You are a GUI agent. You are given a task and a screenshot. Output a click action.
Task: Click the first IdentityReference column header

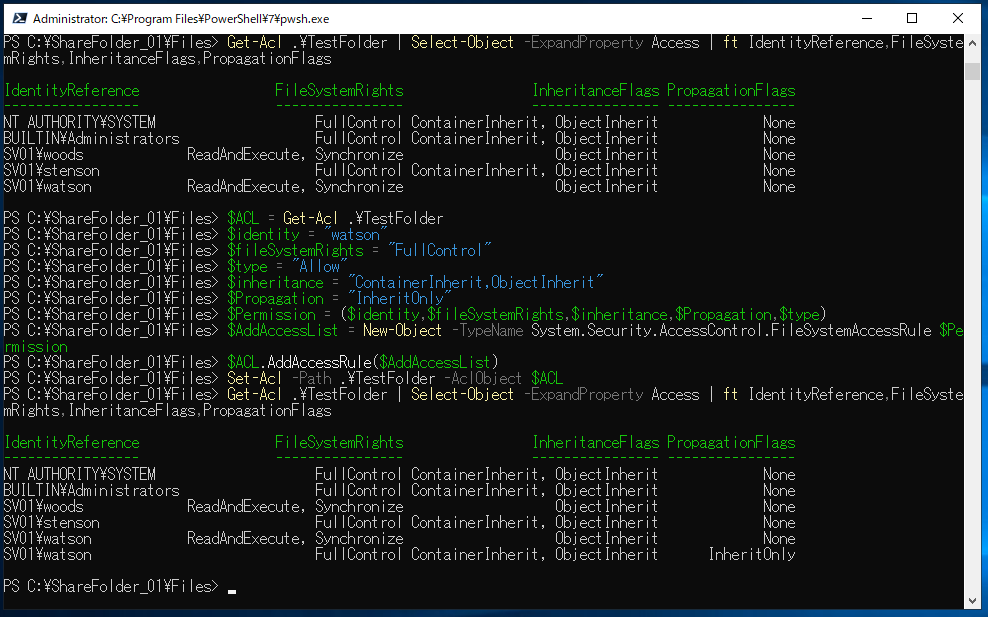(72, 91)
